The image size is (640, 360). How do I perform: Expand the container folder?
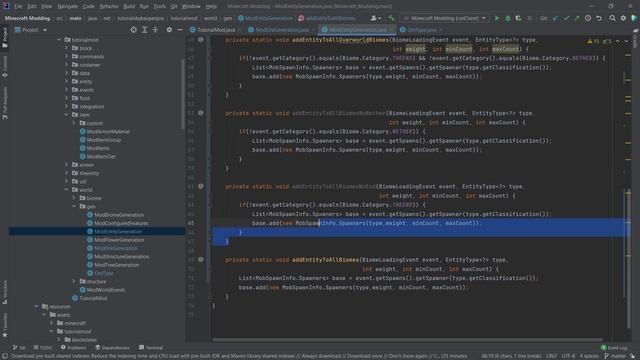67,65
